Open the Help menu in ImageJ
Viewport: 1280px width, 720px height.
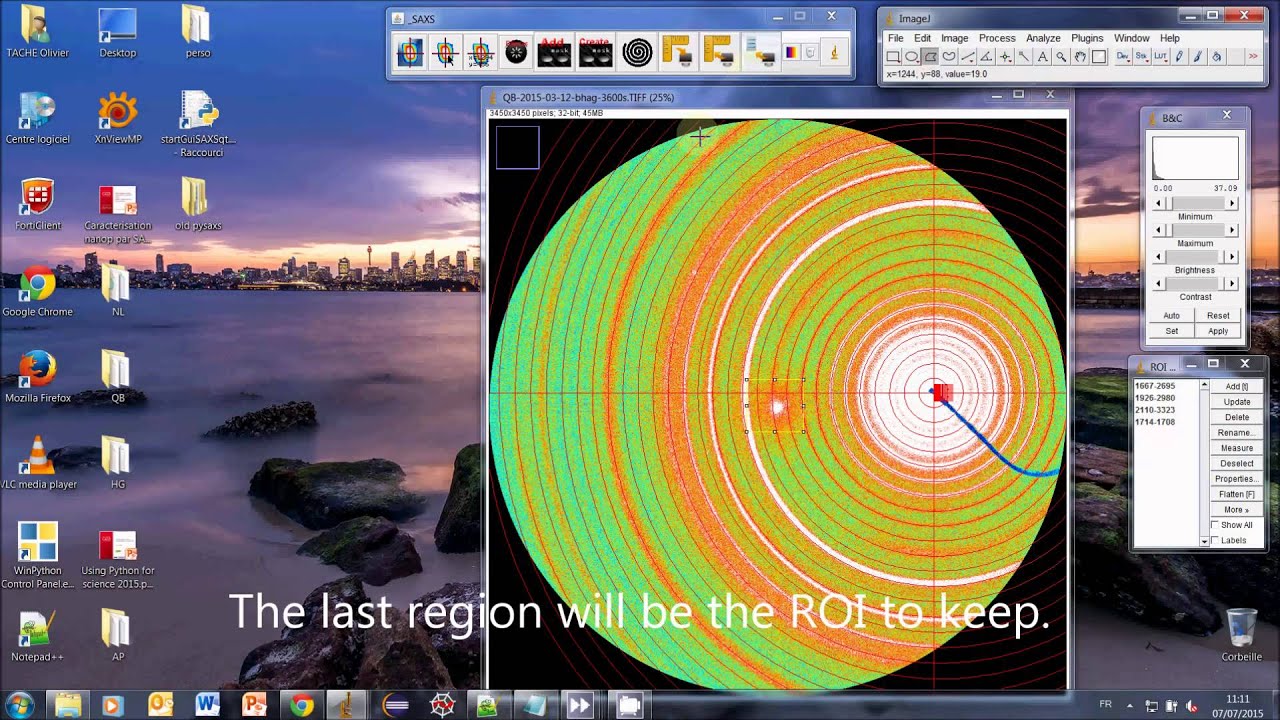point(1169,38)
